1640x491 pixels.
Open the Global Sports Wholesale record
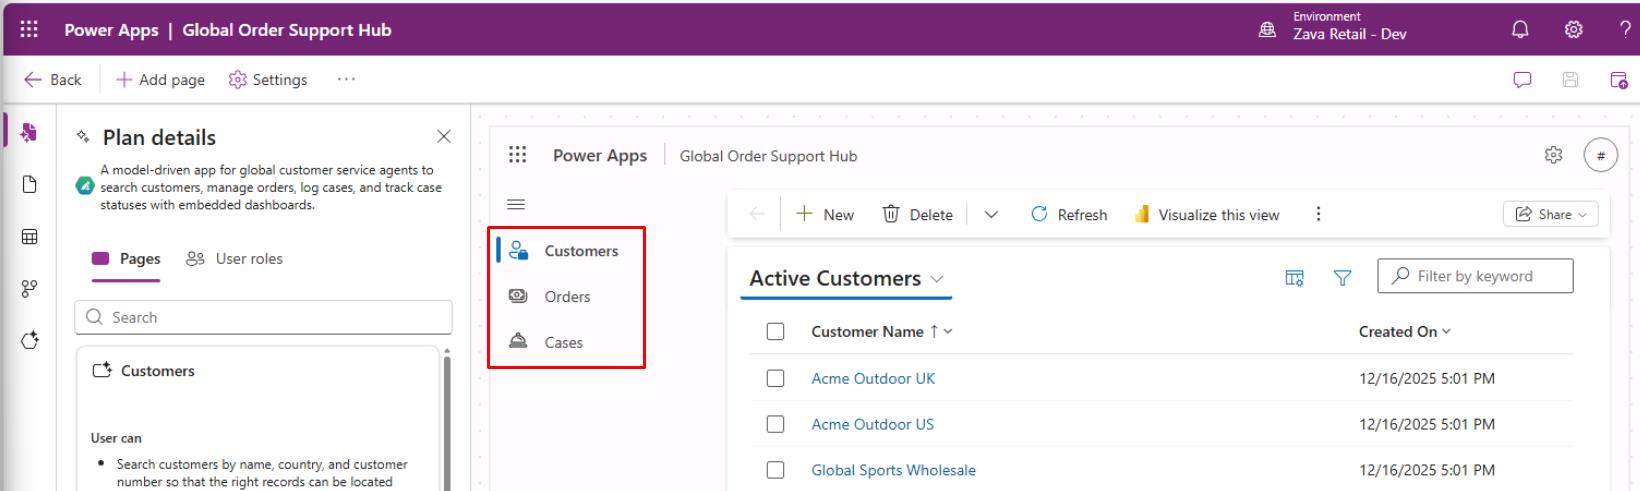coord(893,470)
